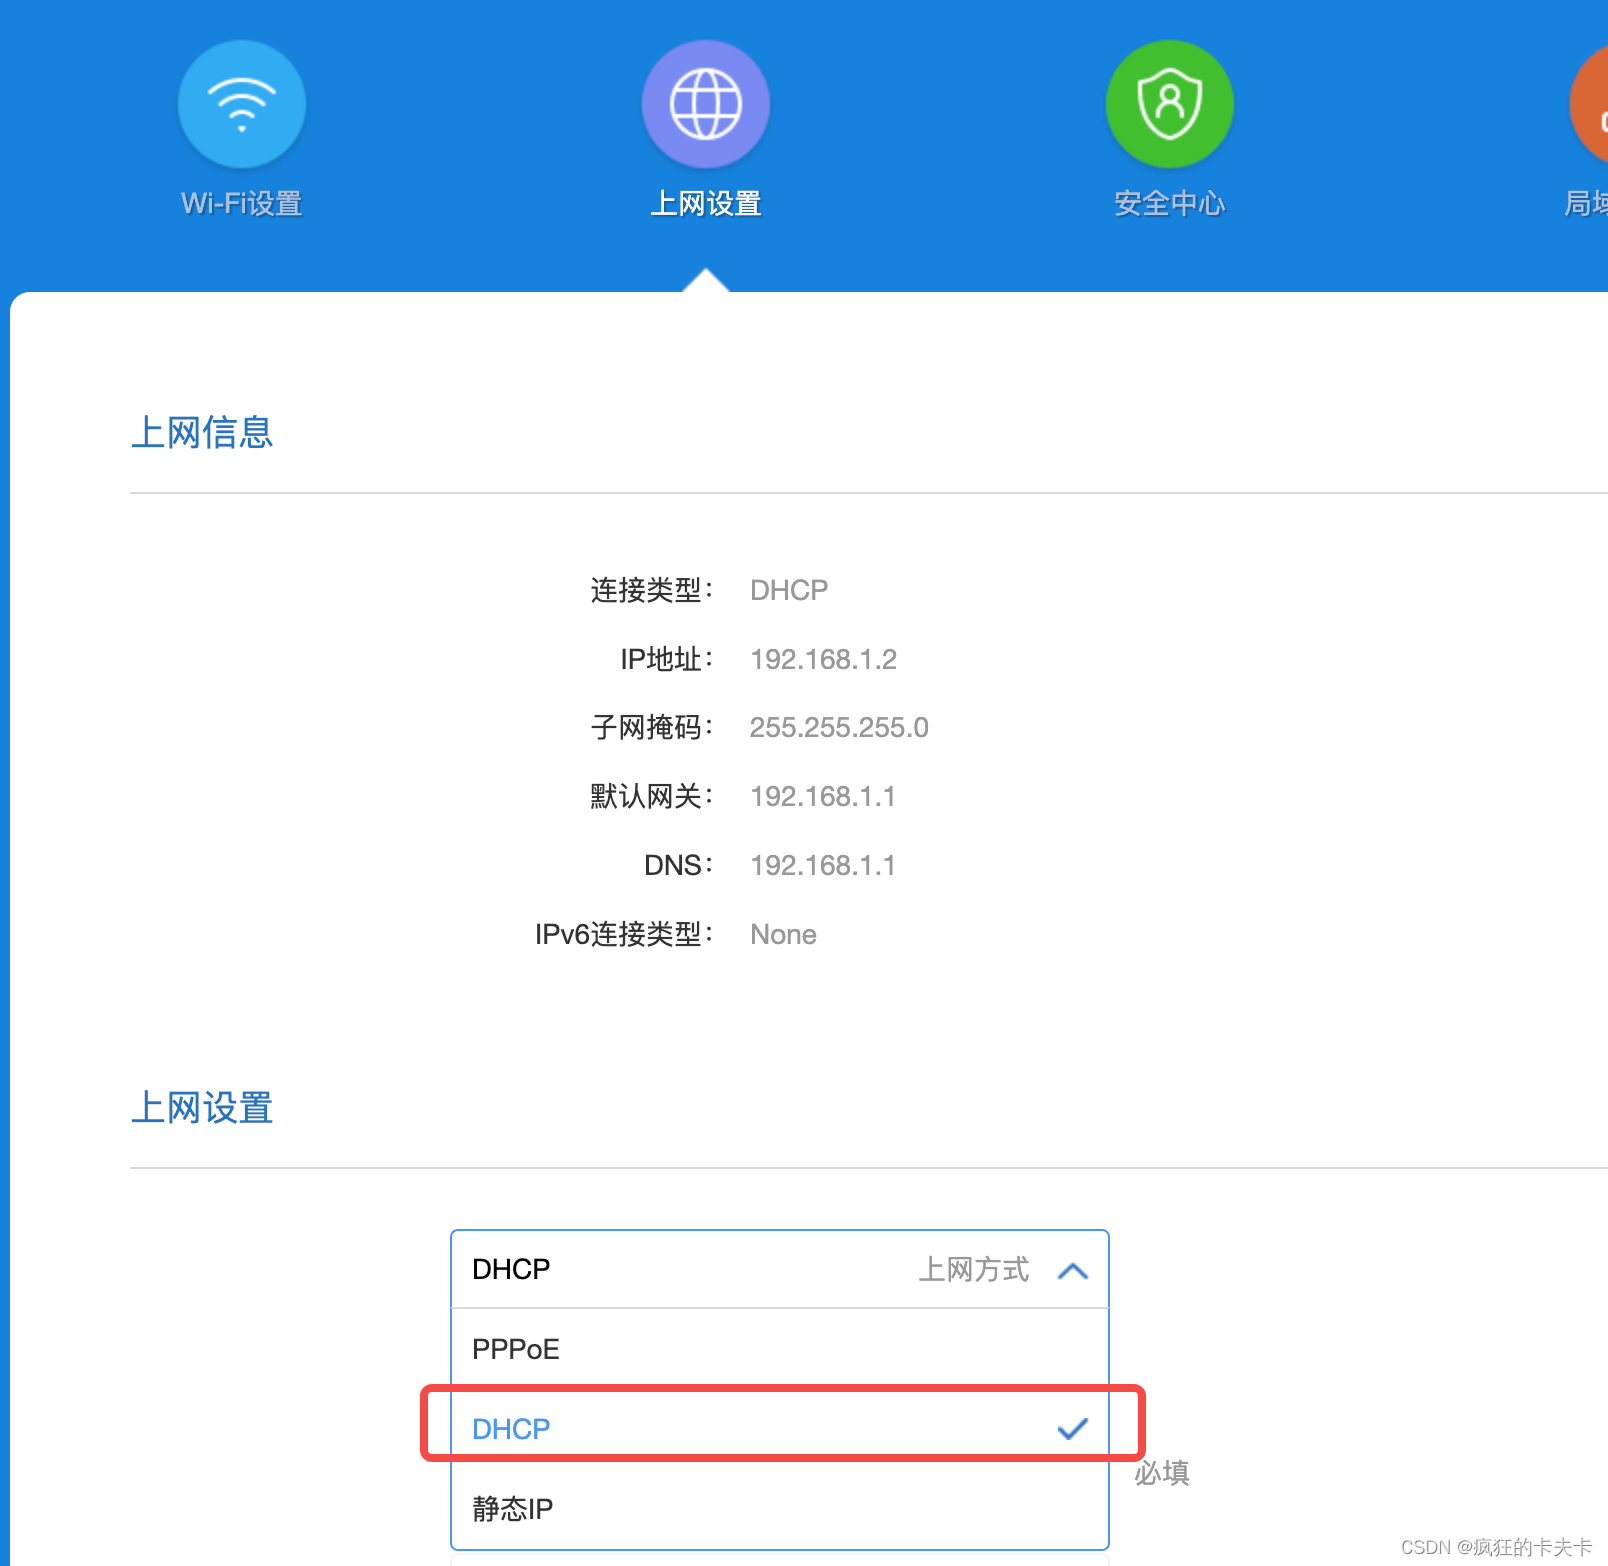
Task: Click the IP地址 value 192.168.1.2
Action: [x=823, y=659]
